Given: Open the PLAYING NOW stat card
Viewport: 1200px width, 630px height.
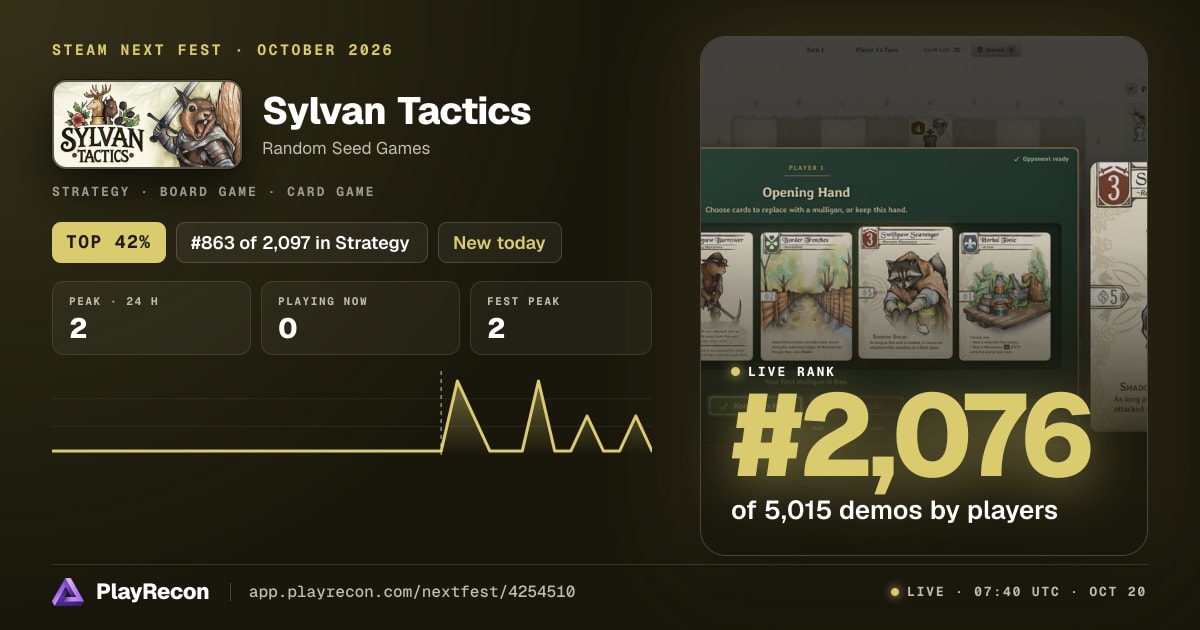Looking at the screenshot, I should tap(360, 318).
